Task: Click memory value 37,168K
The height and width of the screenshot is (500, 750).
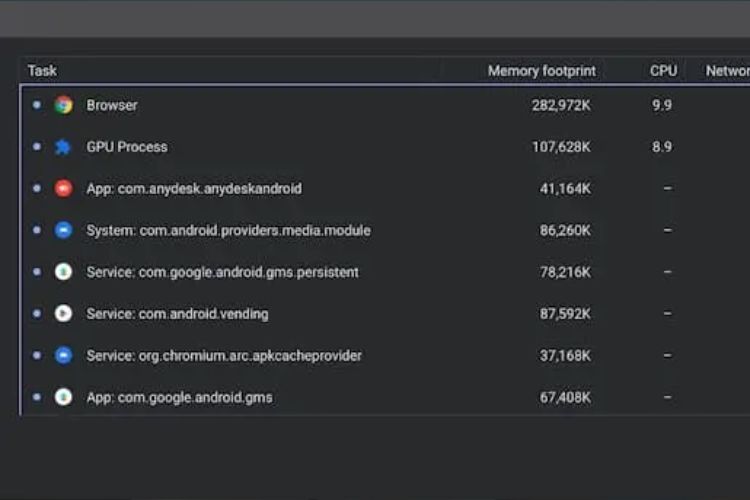Action: (565, 355)
